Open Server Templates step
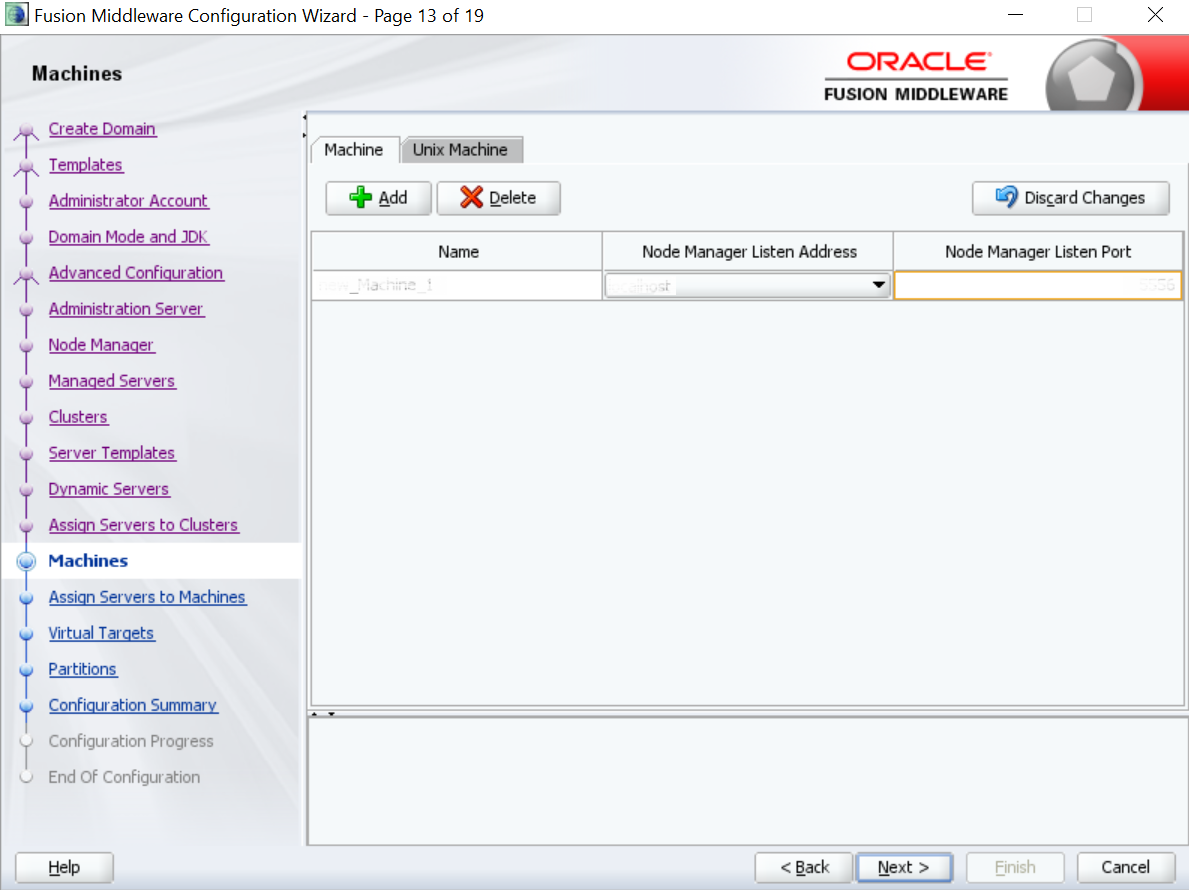Viewport: 1189px width, 890px height. (x=111, y=453)
